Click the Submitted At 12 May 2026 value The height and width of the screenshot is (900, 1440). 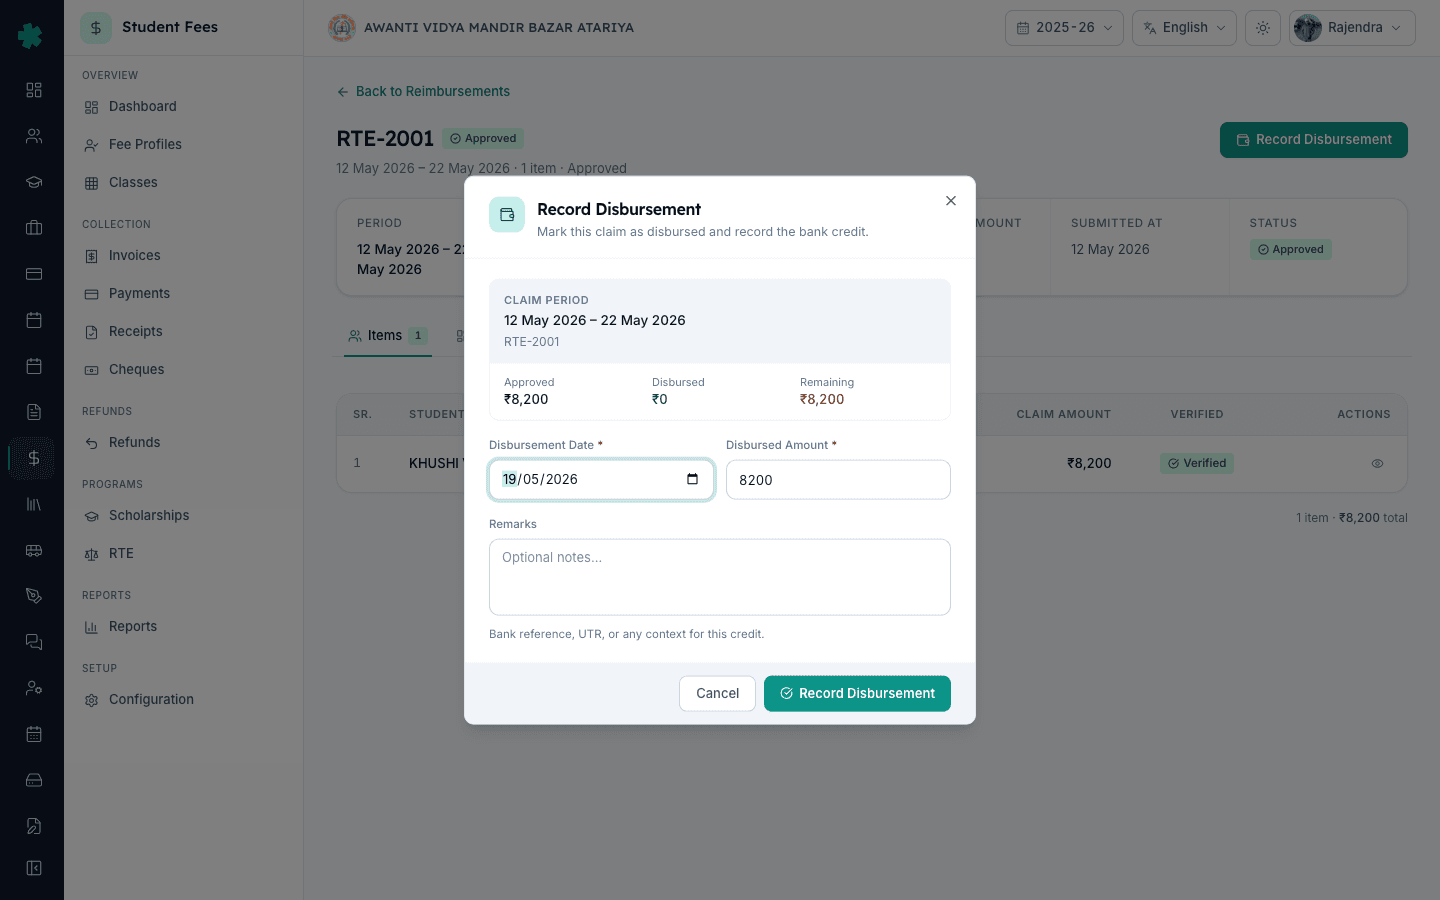coord(1110,249)
